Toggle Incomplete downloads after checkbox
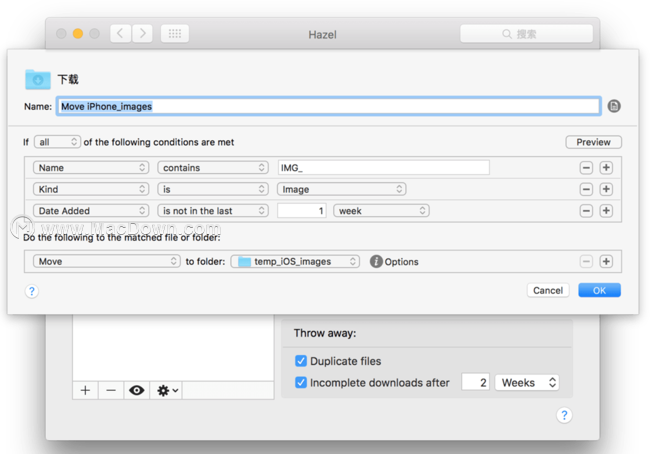The image size is (653, 454). tap(301, 382)
